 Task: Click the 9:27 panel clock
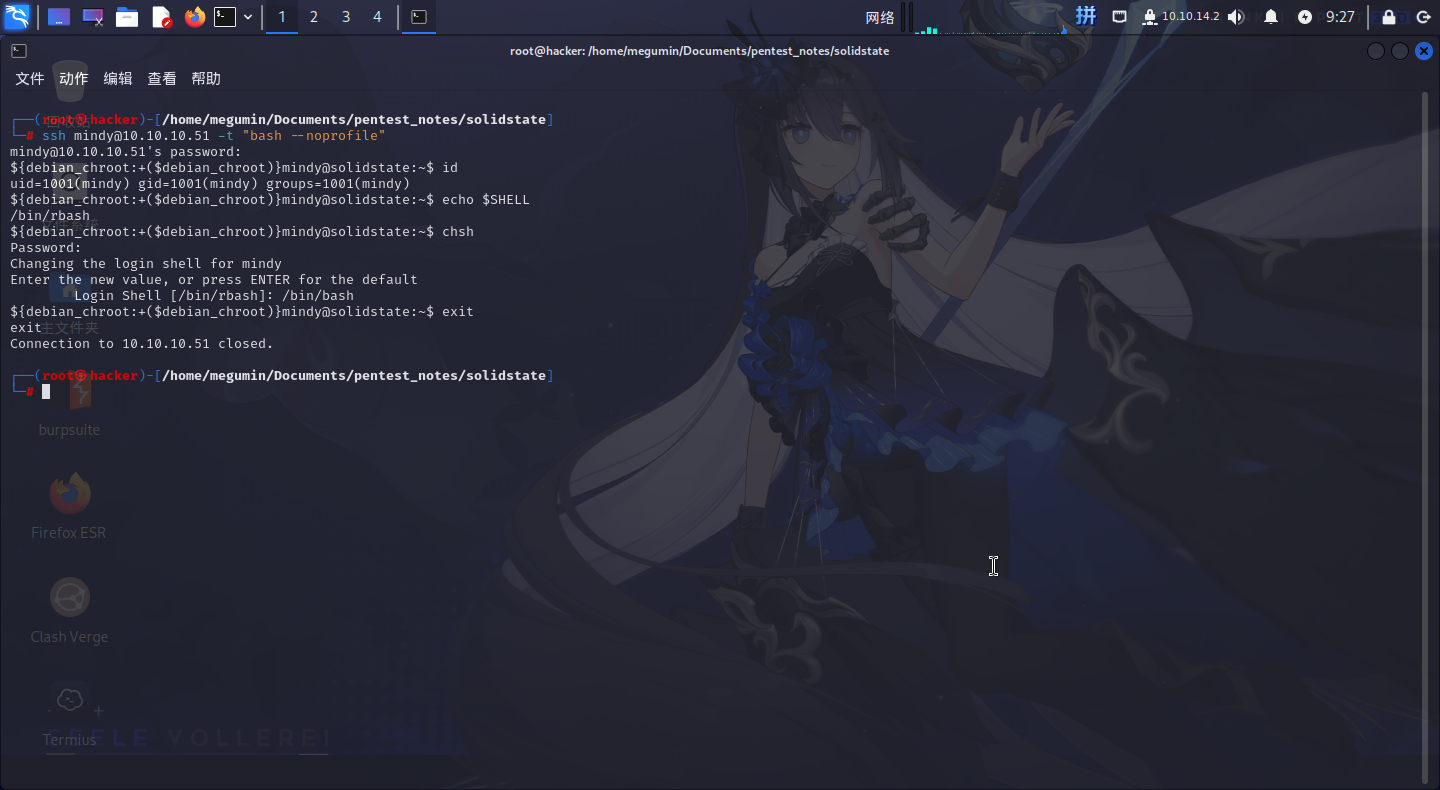tap(1340, 17)
